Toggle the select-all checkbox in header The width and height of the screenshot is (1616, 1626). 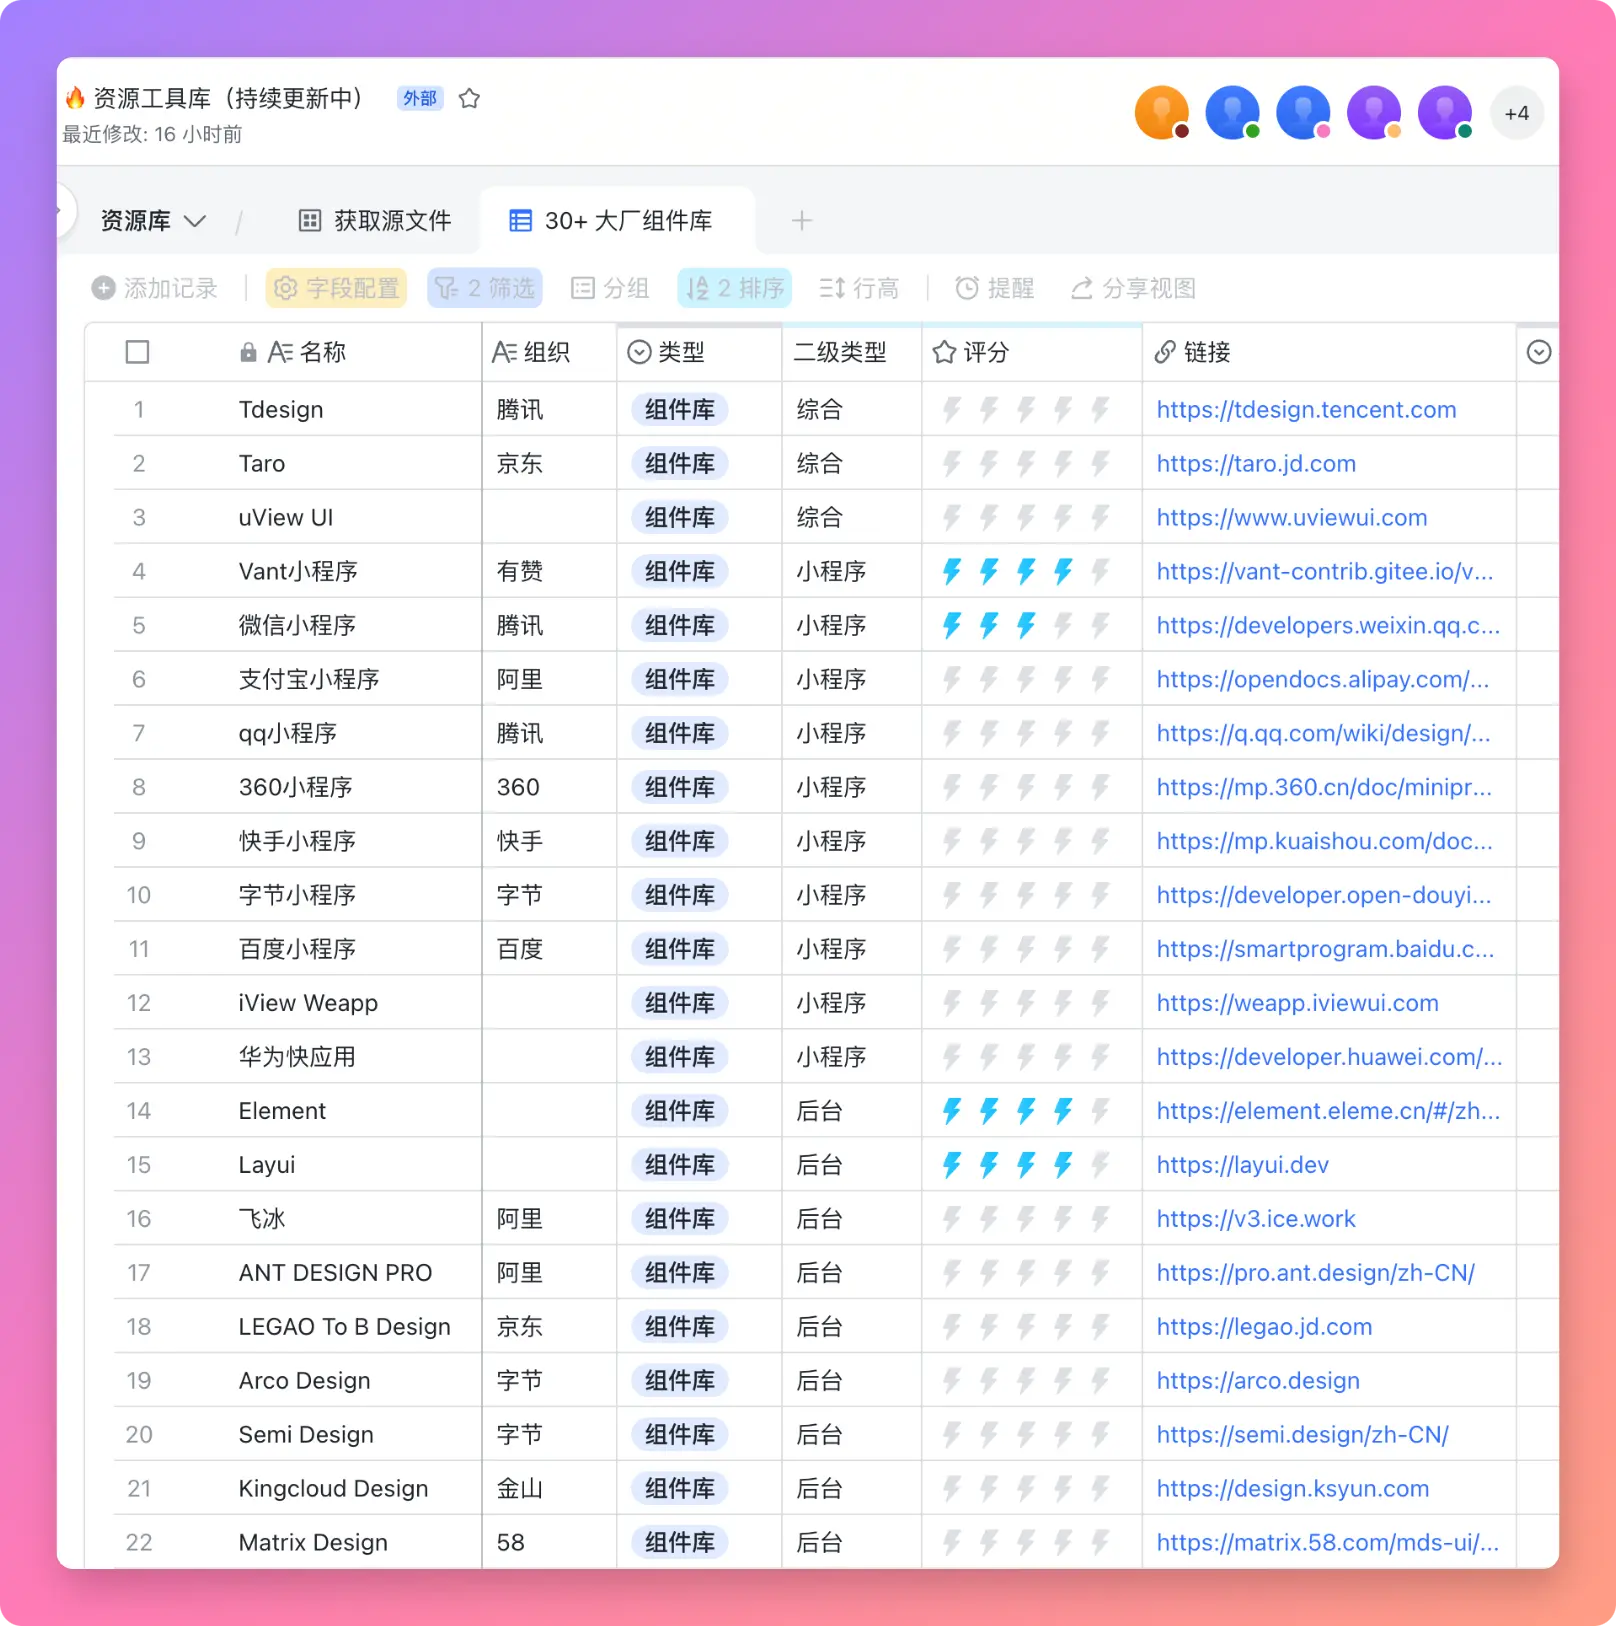pyautogui.click(x=138, y=352)
